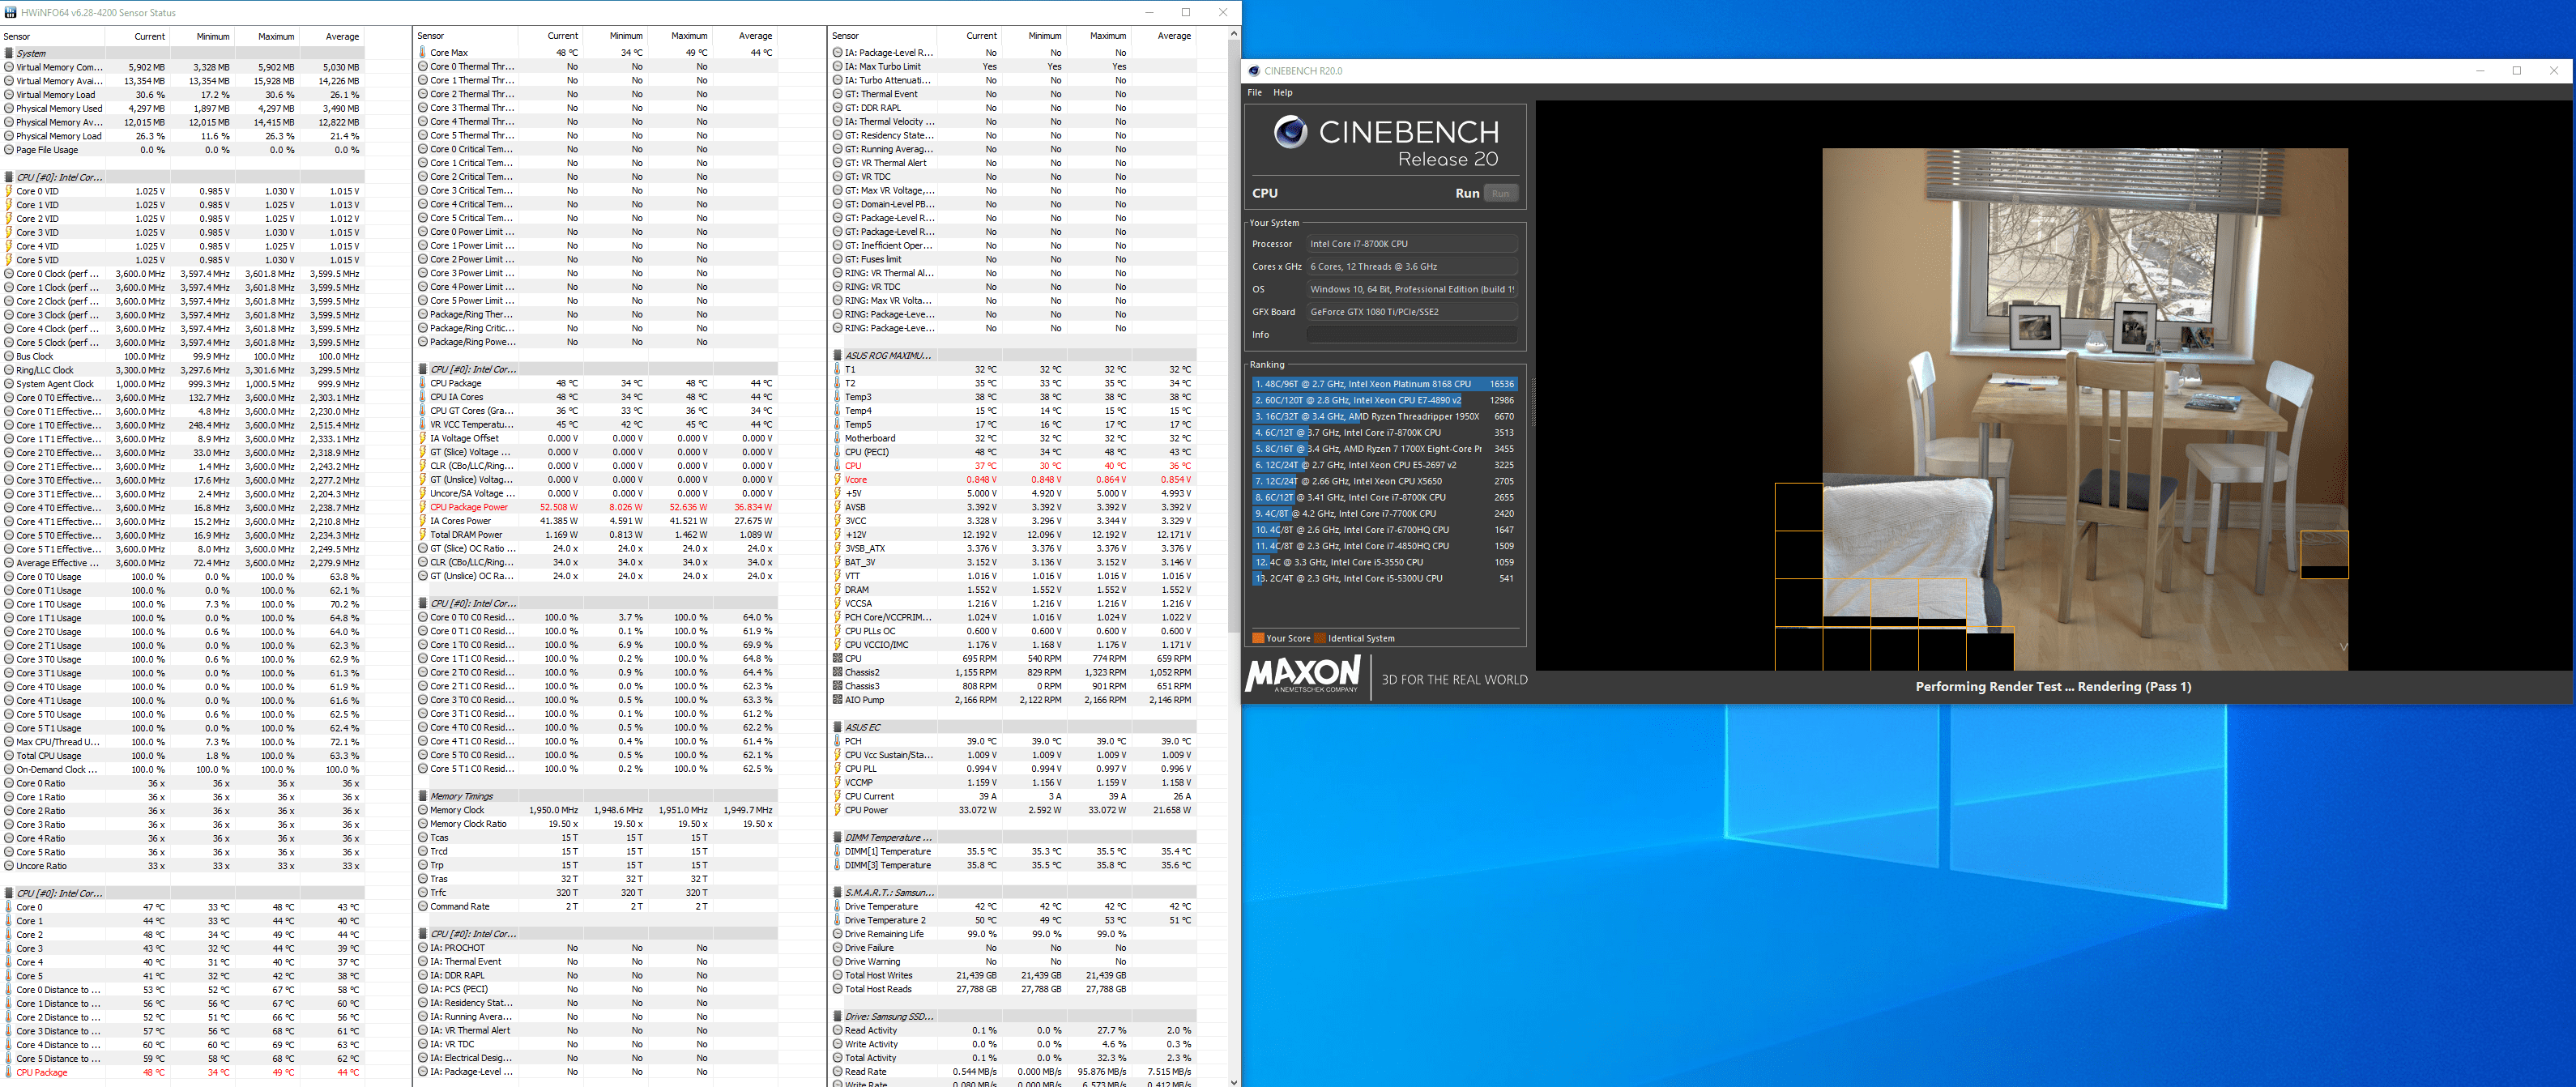The height and width of the screenshot is (1087, 2576).
Task: Click the GFX Board field
Action: 1411,312
